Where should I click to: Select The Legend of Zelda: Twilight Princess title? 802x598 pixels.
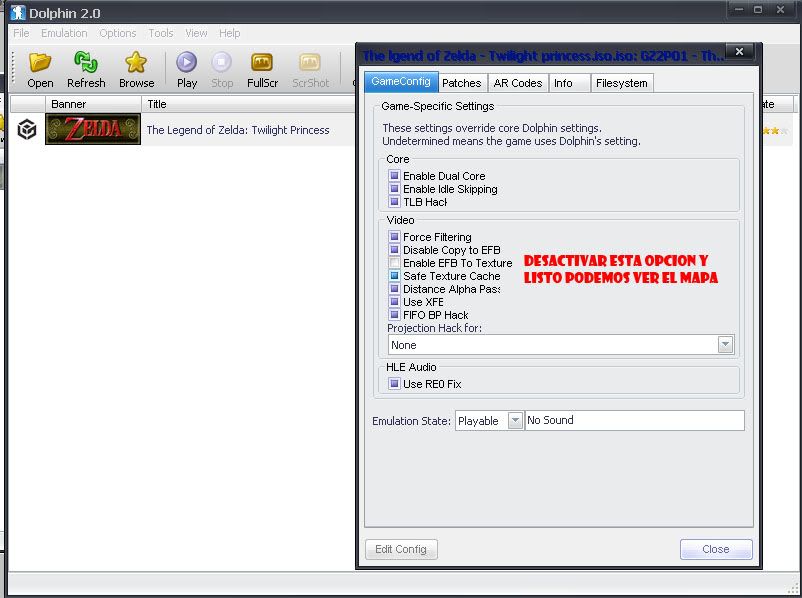(x=238, y=130)
